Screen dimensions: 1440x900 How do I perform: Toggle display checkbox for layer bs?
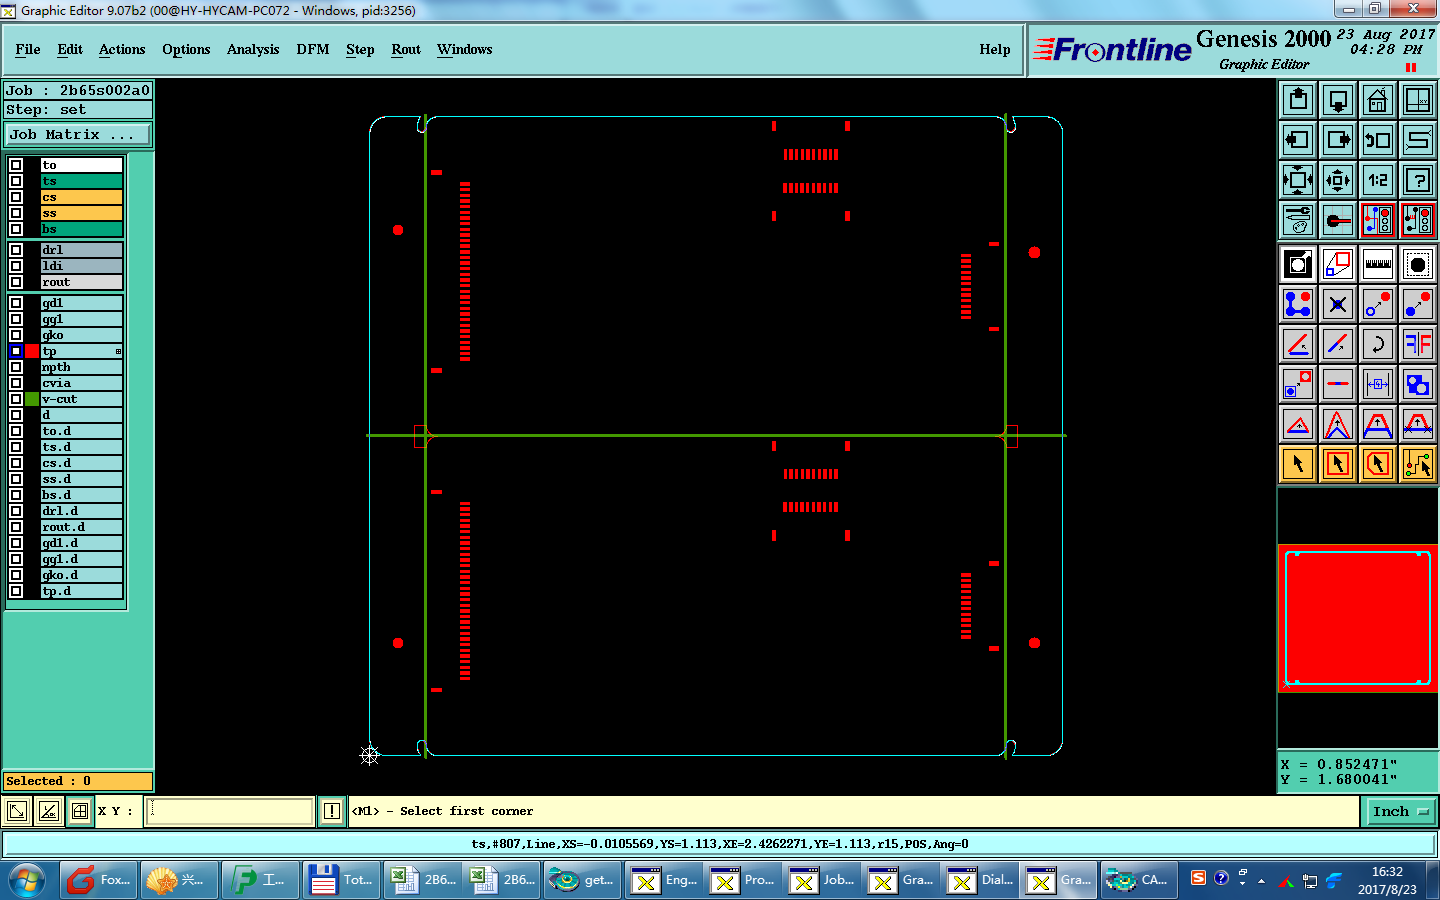[x=16, y=229]
